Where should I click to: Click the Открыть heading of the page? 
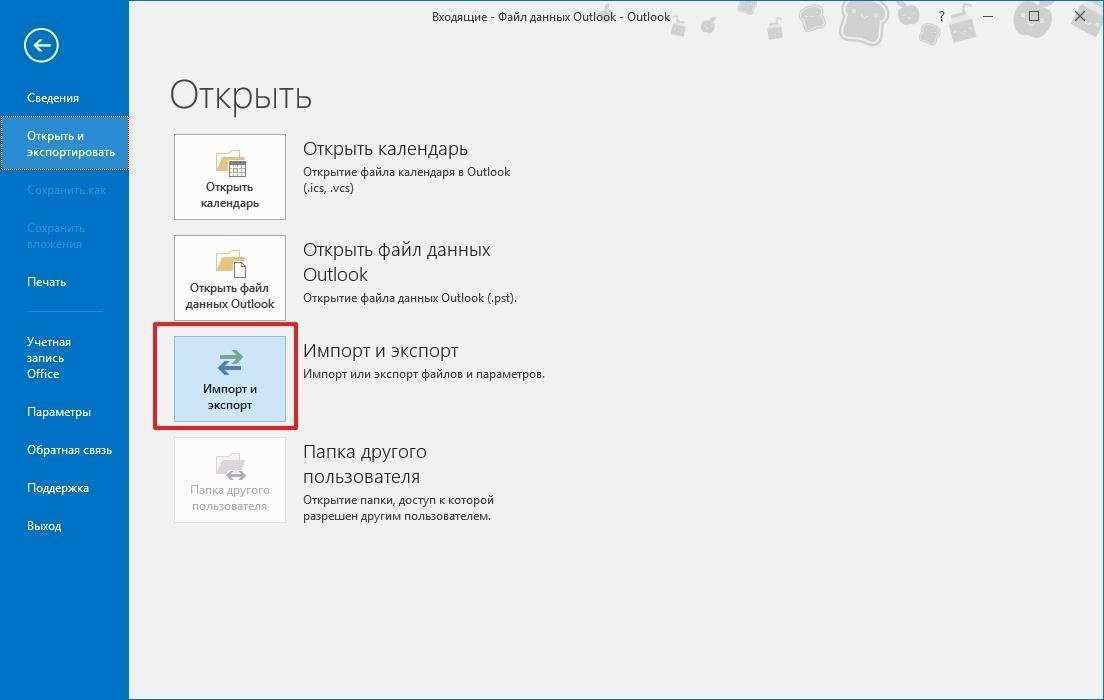click(x=240, y=95)
